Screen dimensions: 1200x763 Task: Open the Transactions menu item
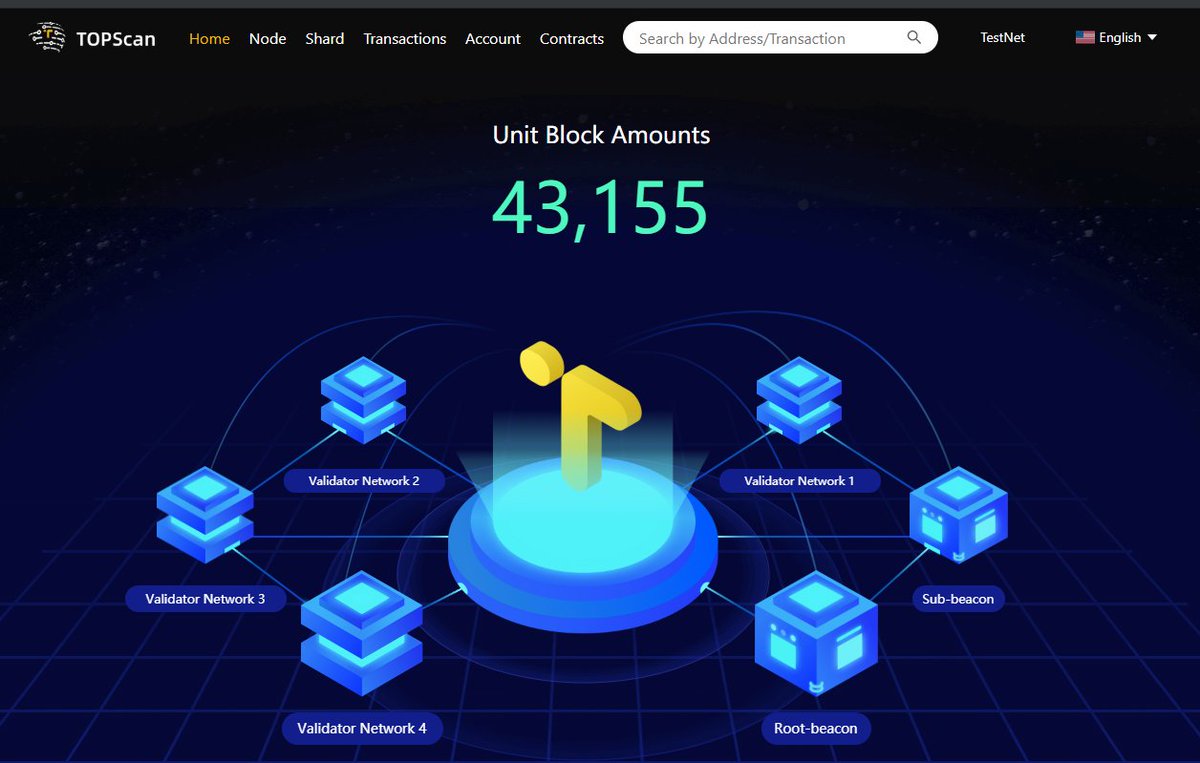click(405, 39)
